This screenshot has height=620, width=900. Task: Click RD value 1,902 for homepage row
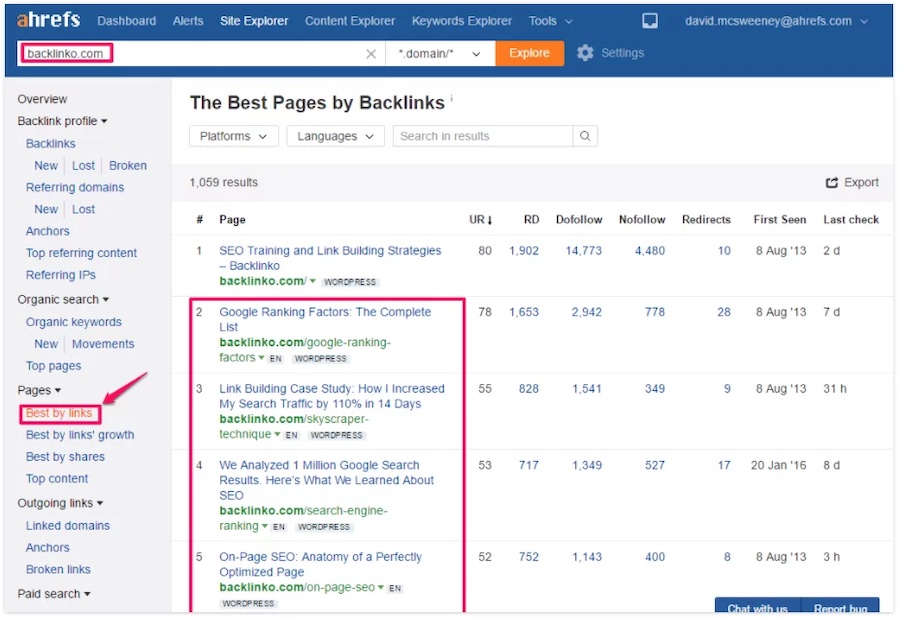pyautogui.click(x=523, y=251)
